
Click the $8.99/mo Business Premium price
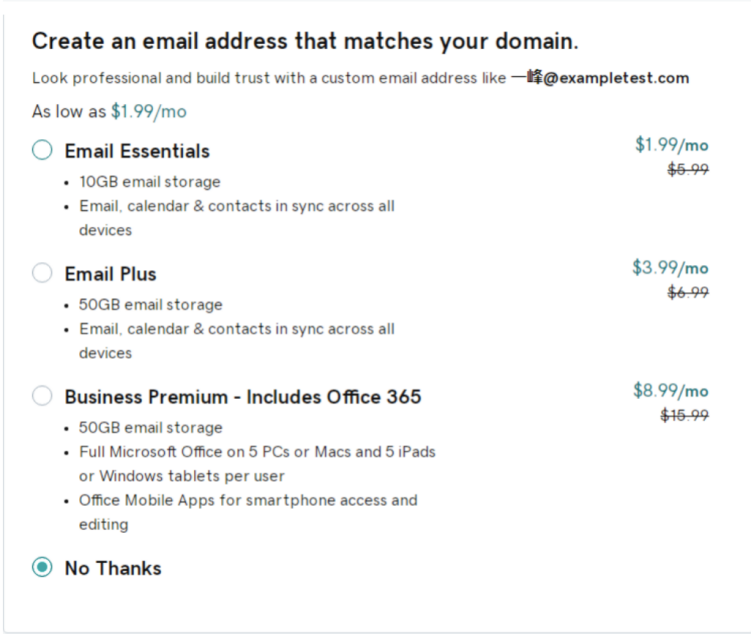click(670, 391)
